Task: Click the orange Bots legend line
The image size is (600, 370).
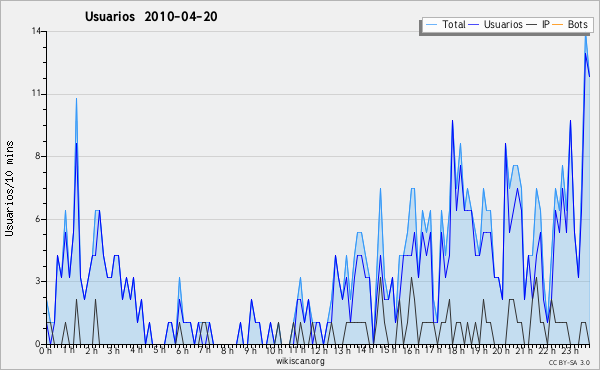Action: click(x=558, y=25)
